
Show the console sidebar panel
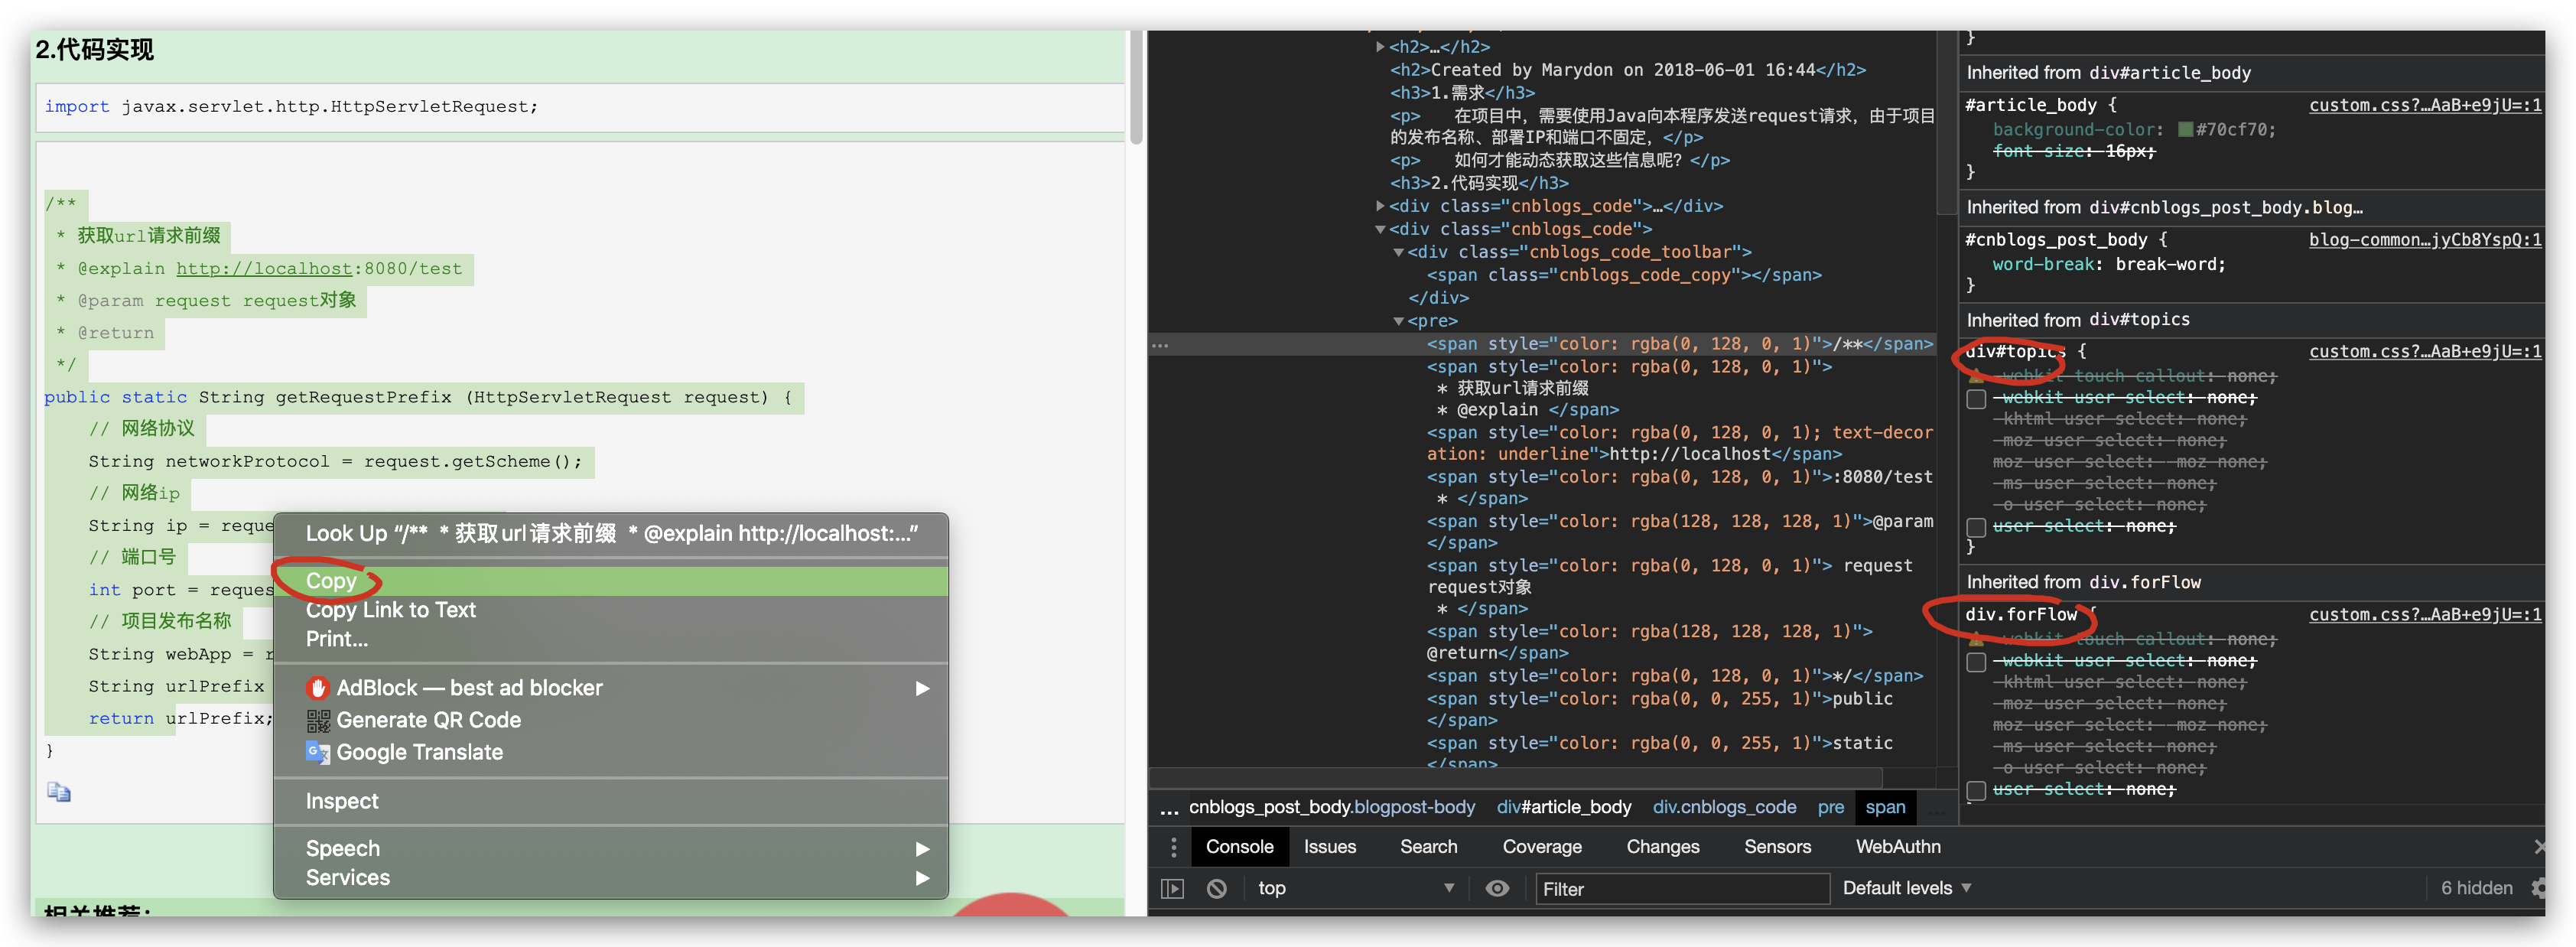[x=1172, y=888]
